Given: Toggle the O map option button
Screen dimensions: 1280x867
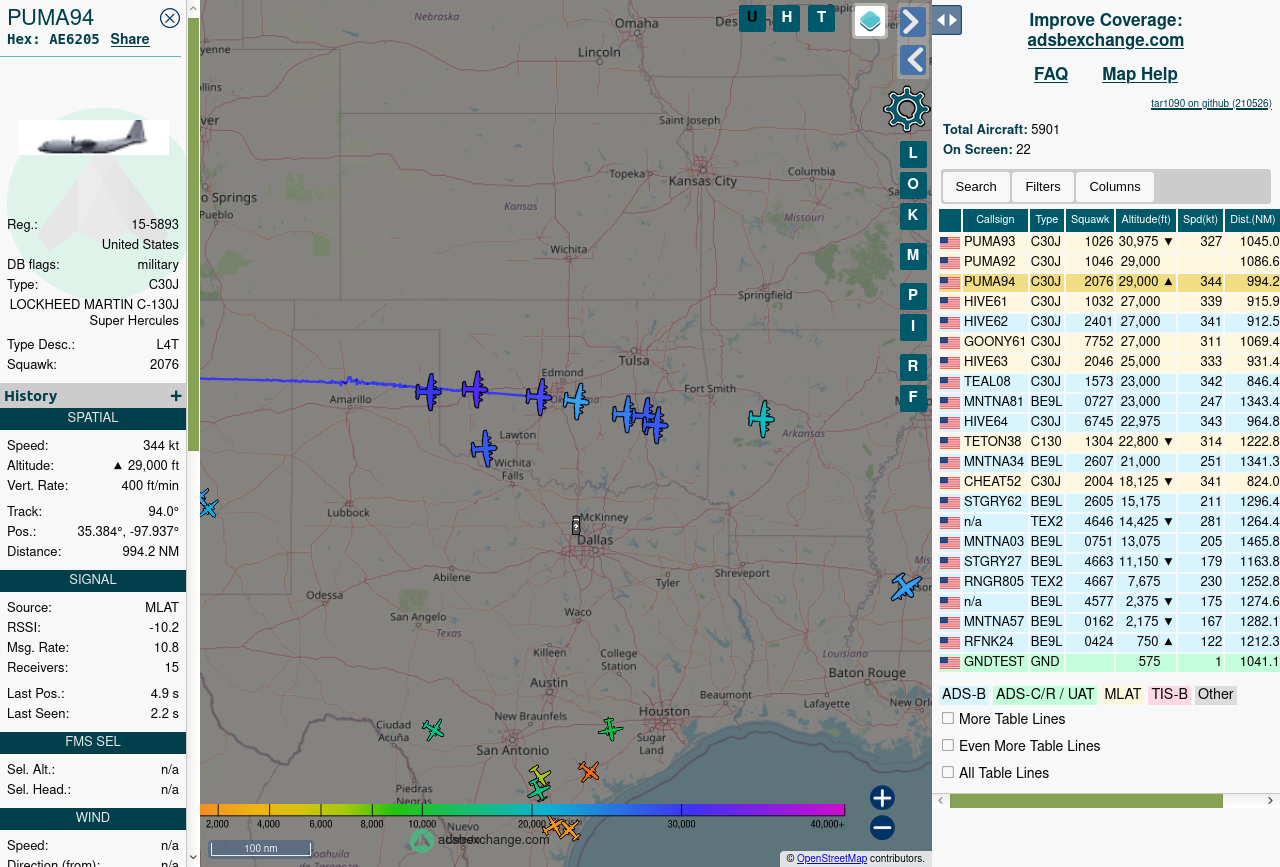Looking at the screenshot, I should tap(913, 185).
